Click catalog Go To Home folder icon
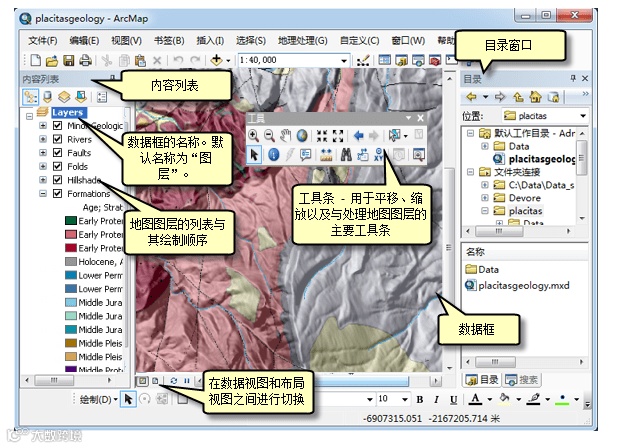Screen dimensions: 619x448 tap(536, 97)
